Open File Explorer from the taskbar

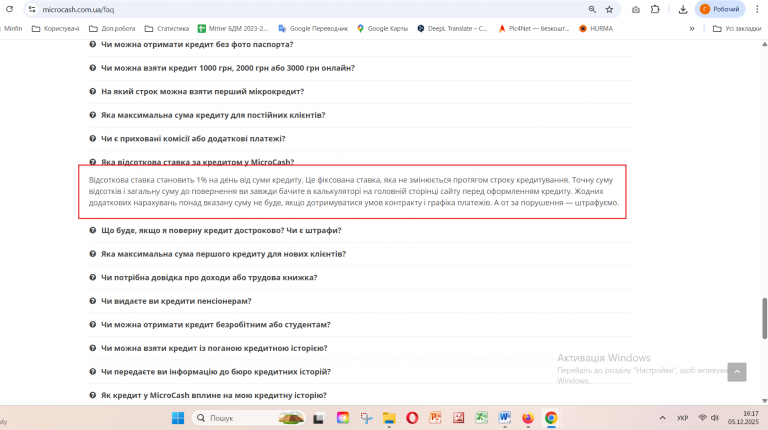pyautogui.click(x=389, y=418)
